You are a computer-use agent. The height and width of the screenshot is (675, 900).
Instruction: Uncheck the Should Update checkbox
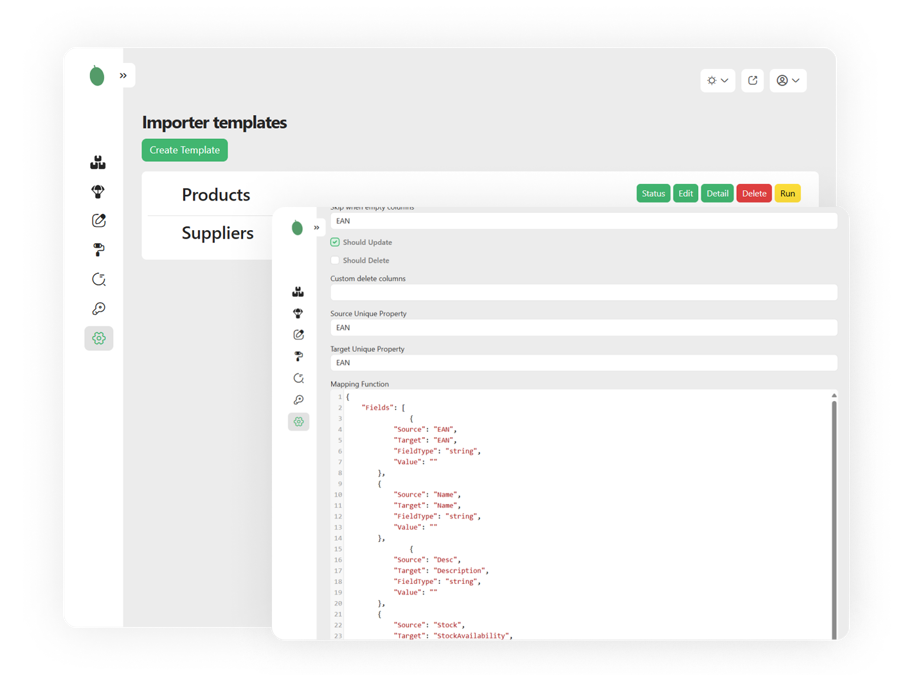tap(335, 242)
